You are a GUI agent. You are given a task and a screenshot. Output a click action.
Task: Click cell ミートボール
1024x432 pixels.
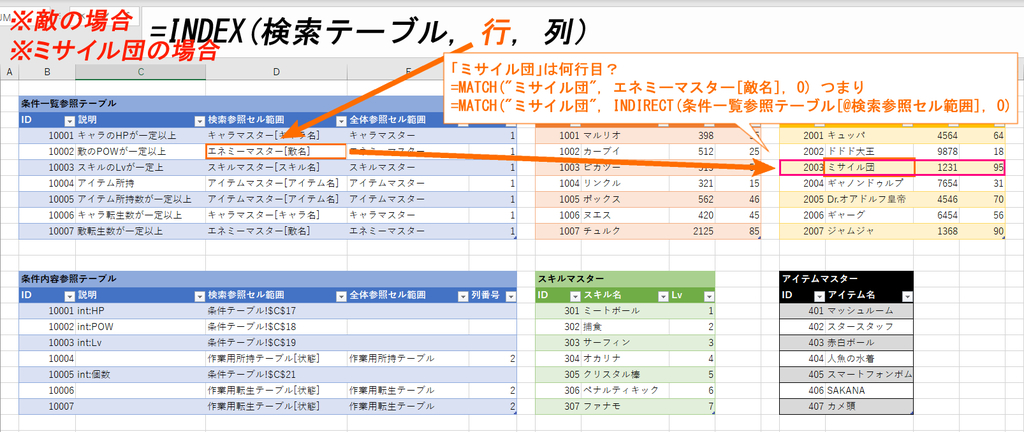624,311
